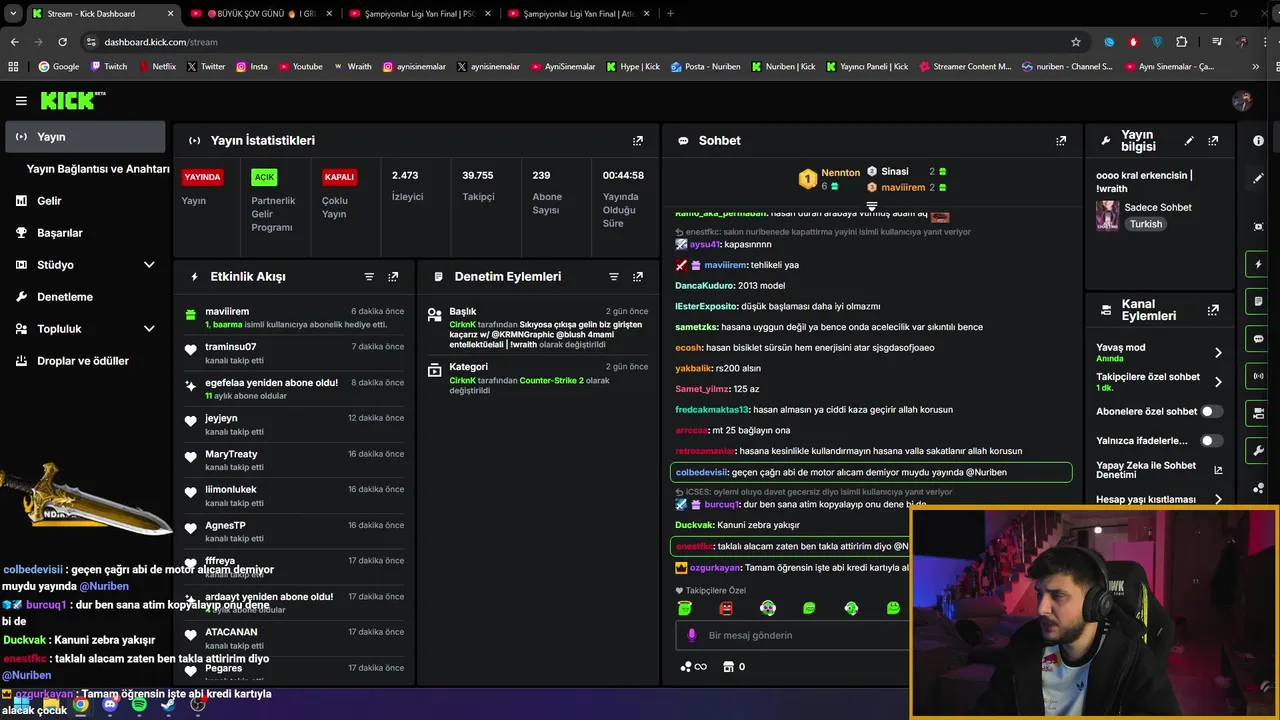
Task: Toggle Abonelere özel sohbet switch
Action: tap(1211, 411)
